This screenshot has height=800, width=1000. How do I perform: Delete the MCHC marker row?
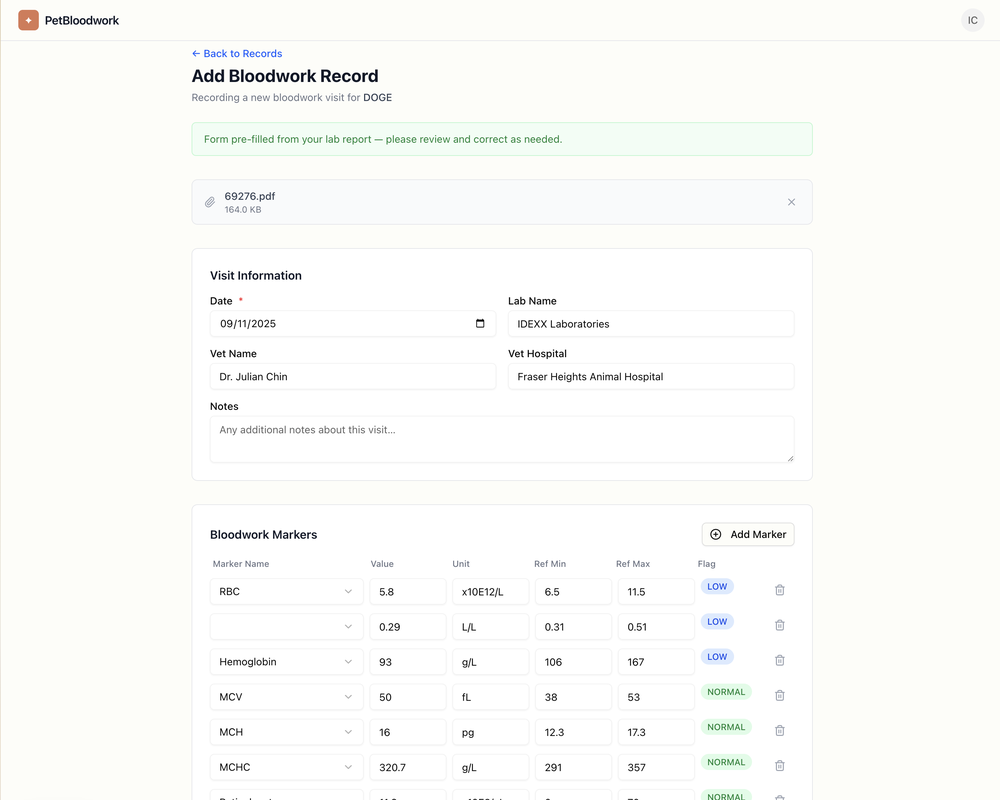click(x=779, y=766)
